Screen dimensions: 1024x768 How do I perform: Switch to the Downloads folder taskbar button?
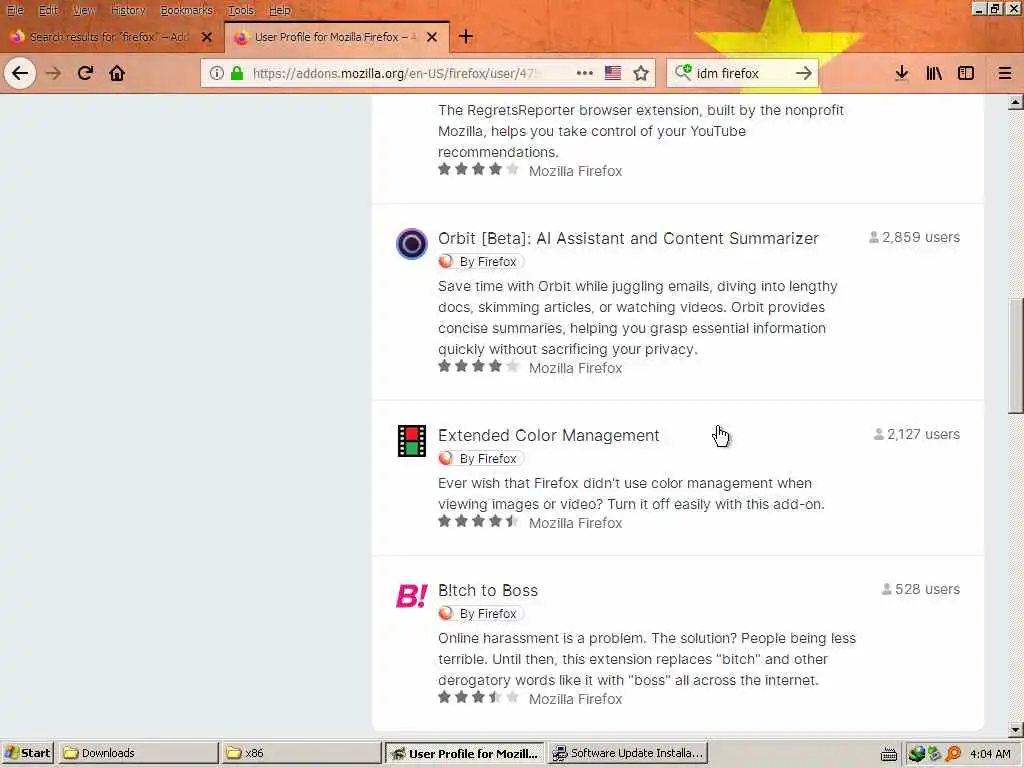click(139, 753)
